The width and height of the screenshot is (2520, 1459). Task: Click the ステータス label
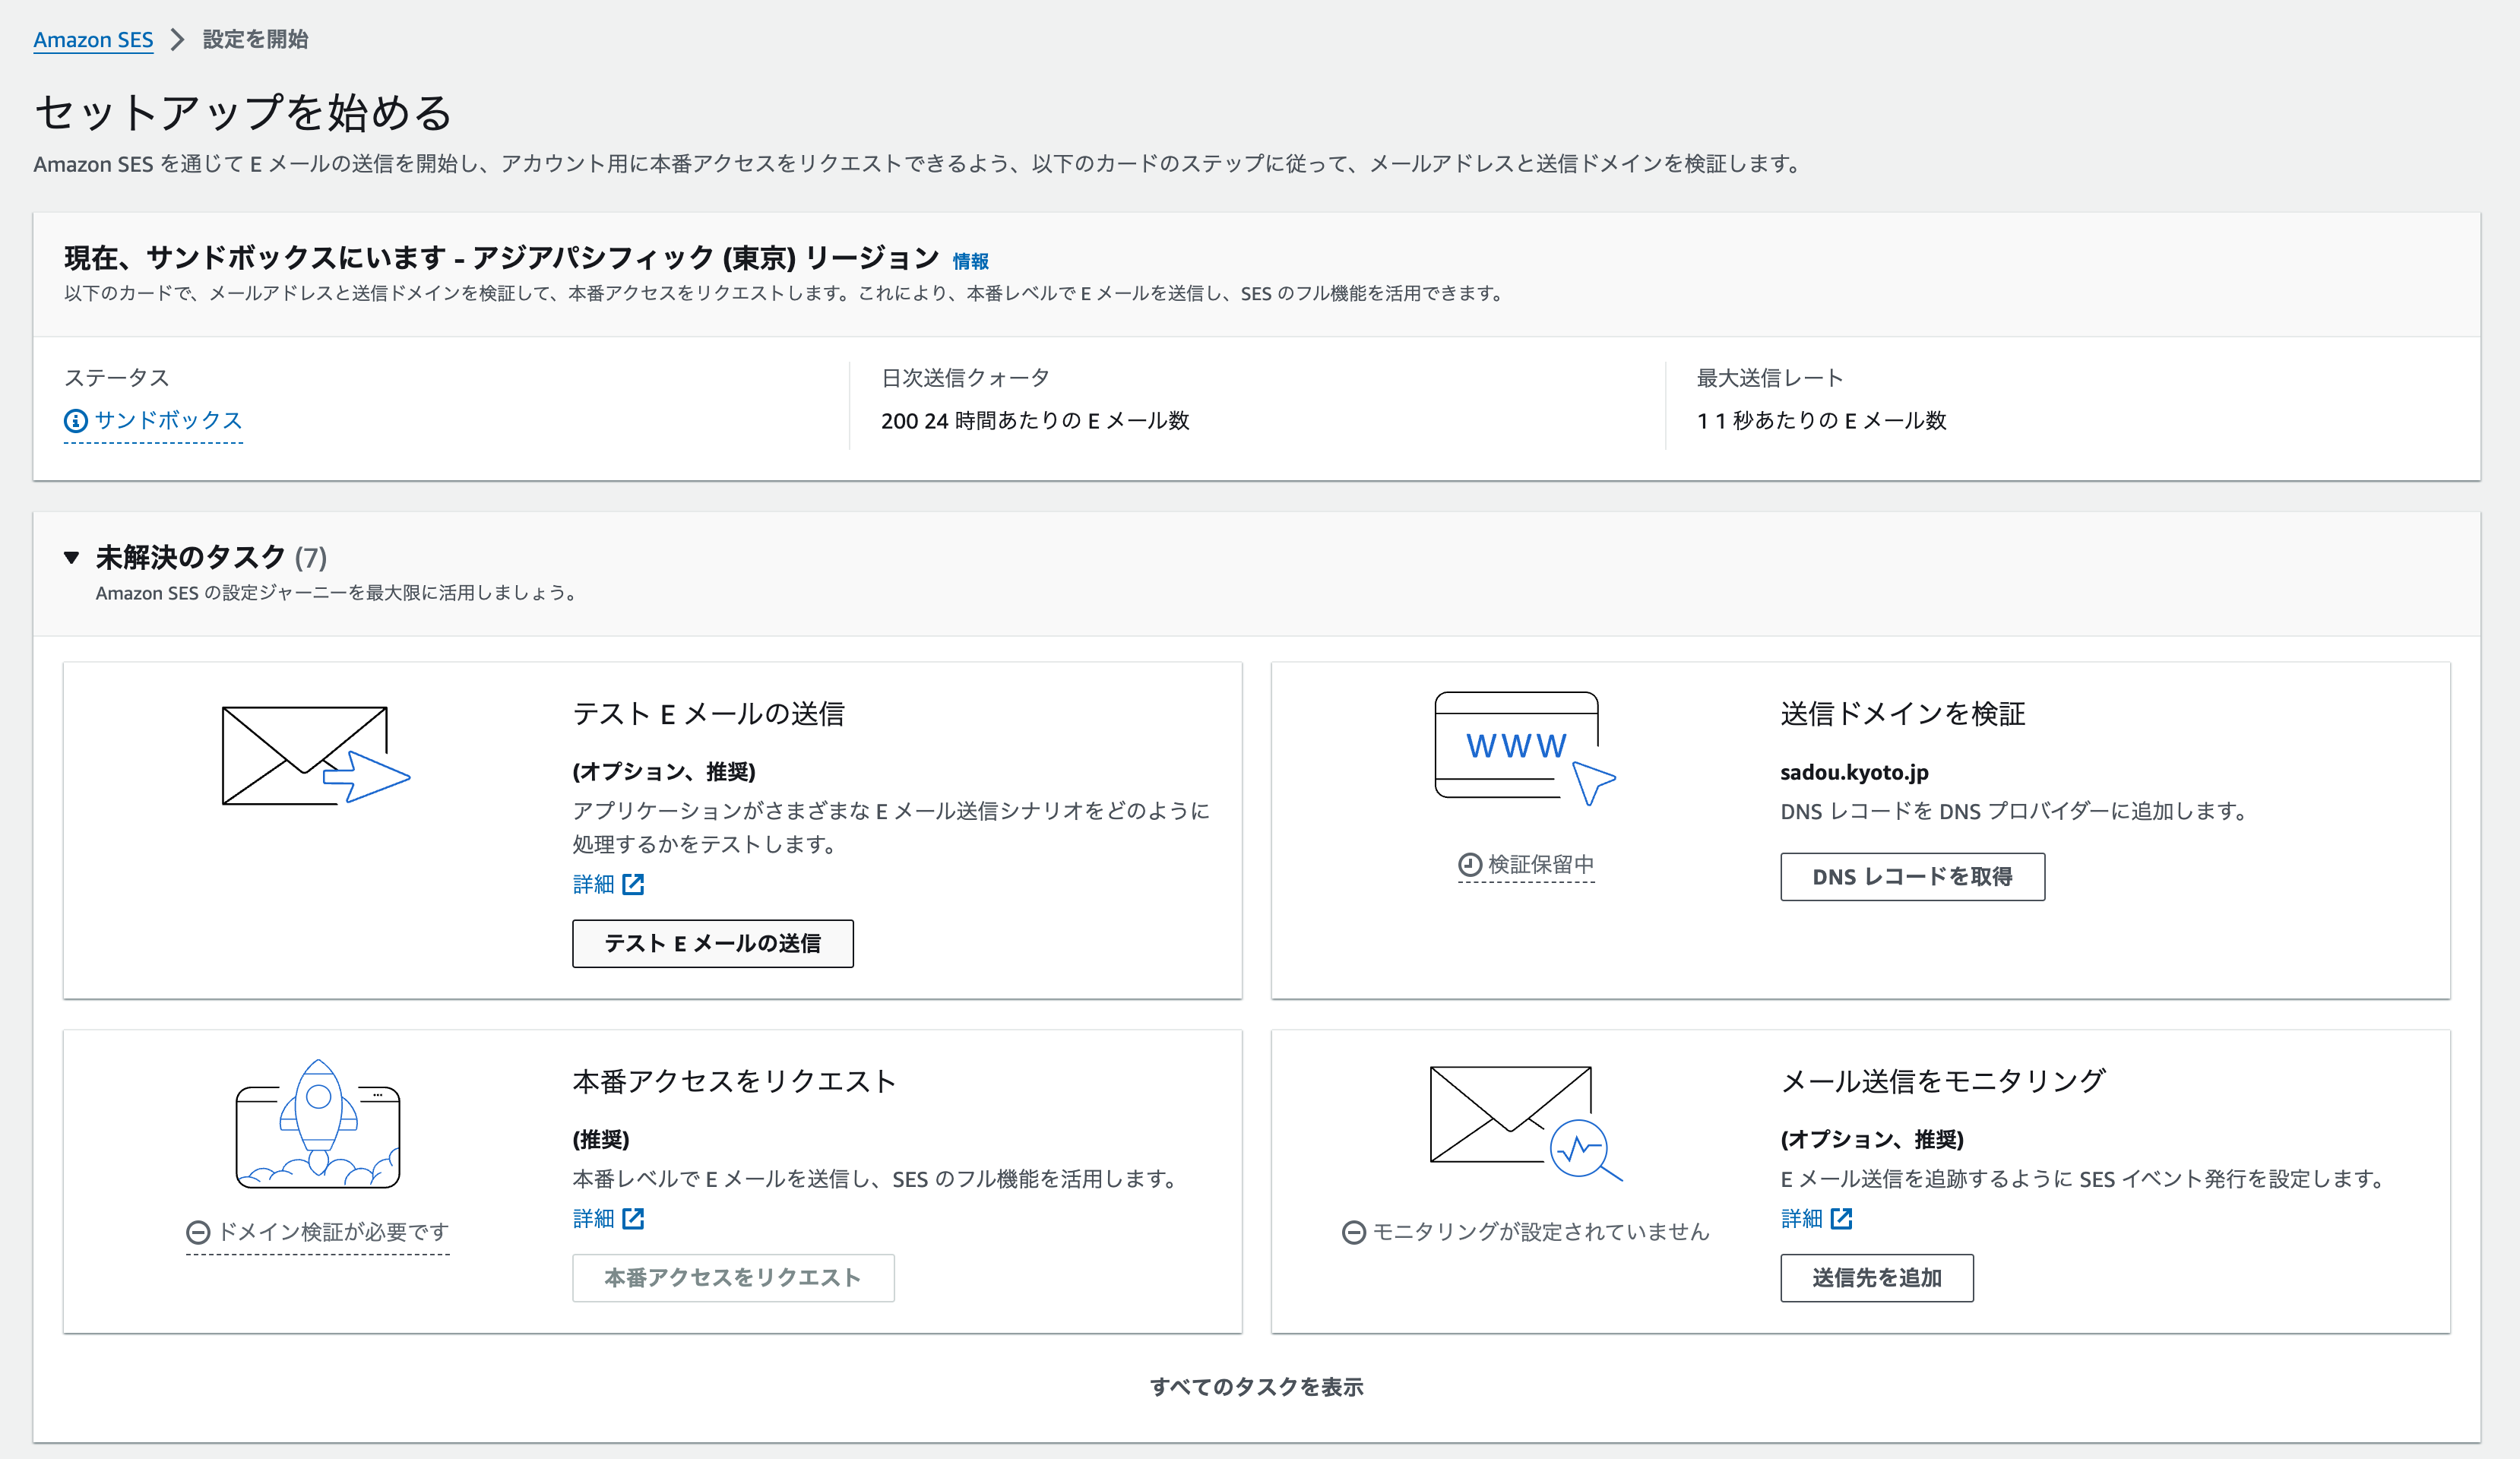pos(117,377)
